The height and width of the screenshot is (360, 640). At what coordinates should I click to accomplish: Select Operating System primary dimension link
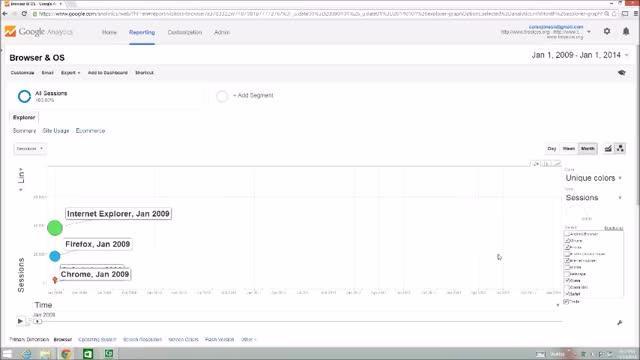[97, 340]
